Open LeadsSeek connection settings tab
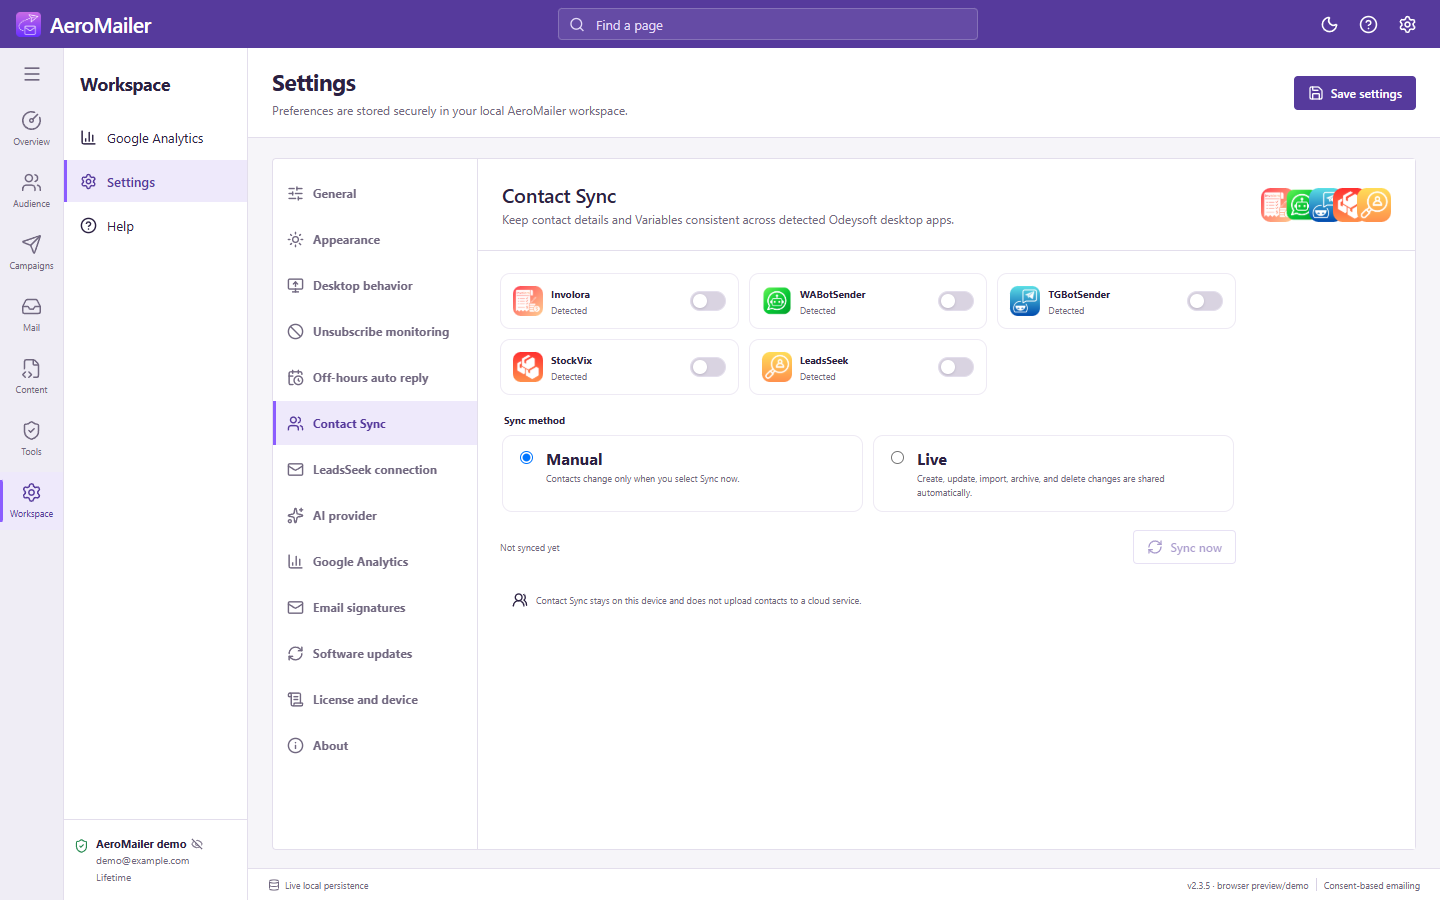This screenshot has width=1440, height=900. coord(375,470)
